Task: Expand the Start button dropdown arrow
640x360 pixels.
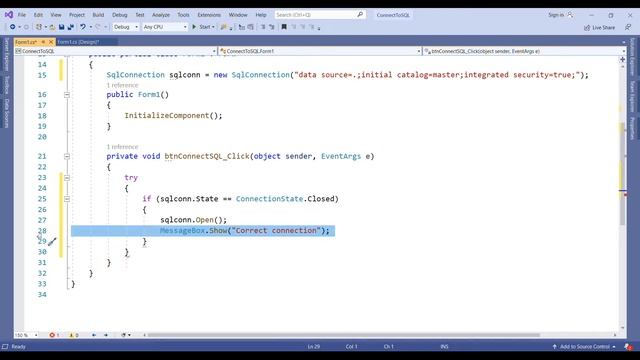Action: pos(213,27)
